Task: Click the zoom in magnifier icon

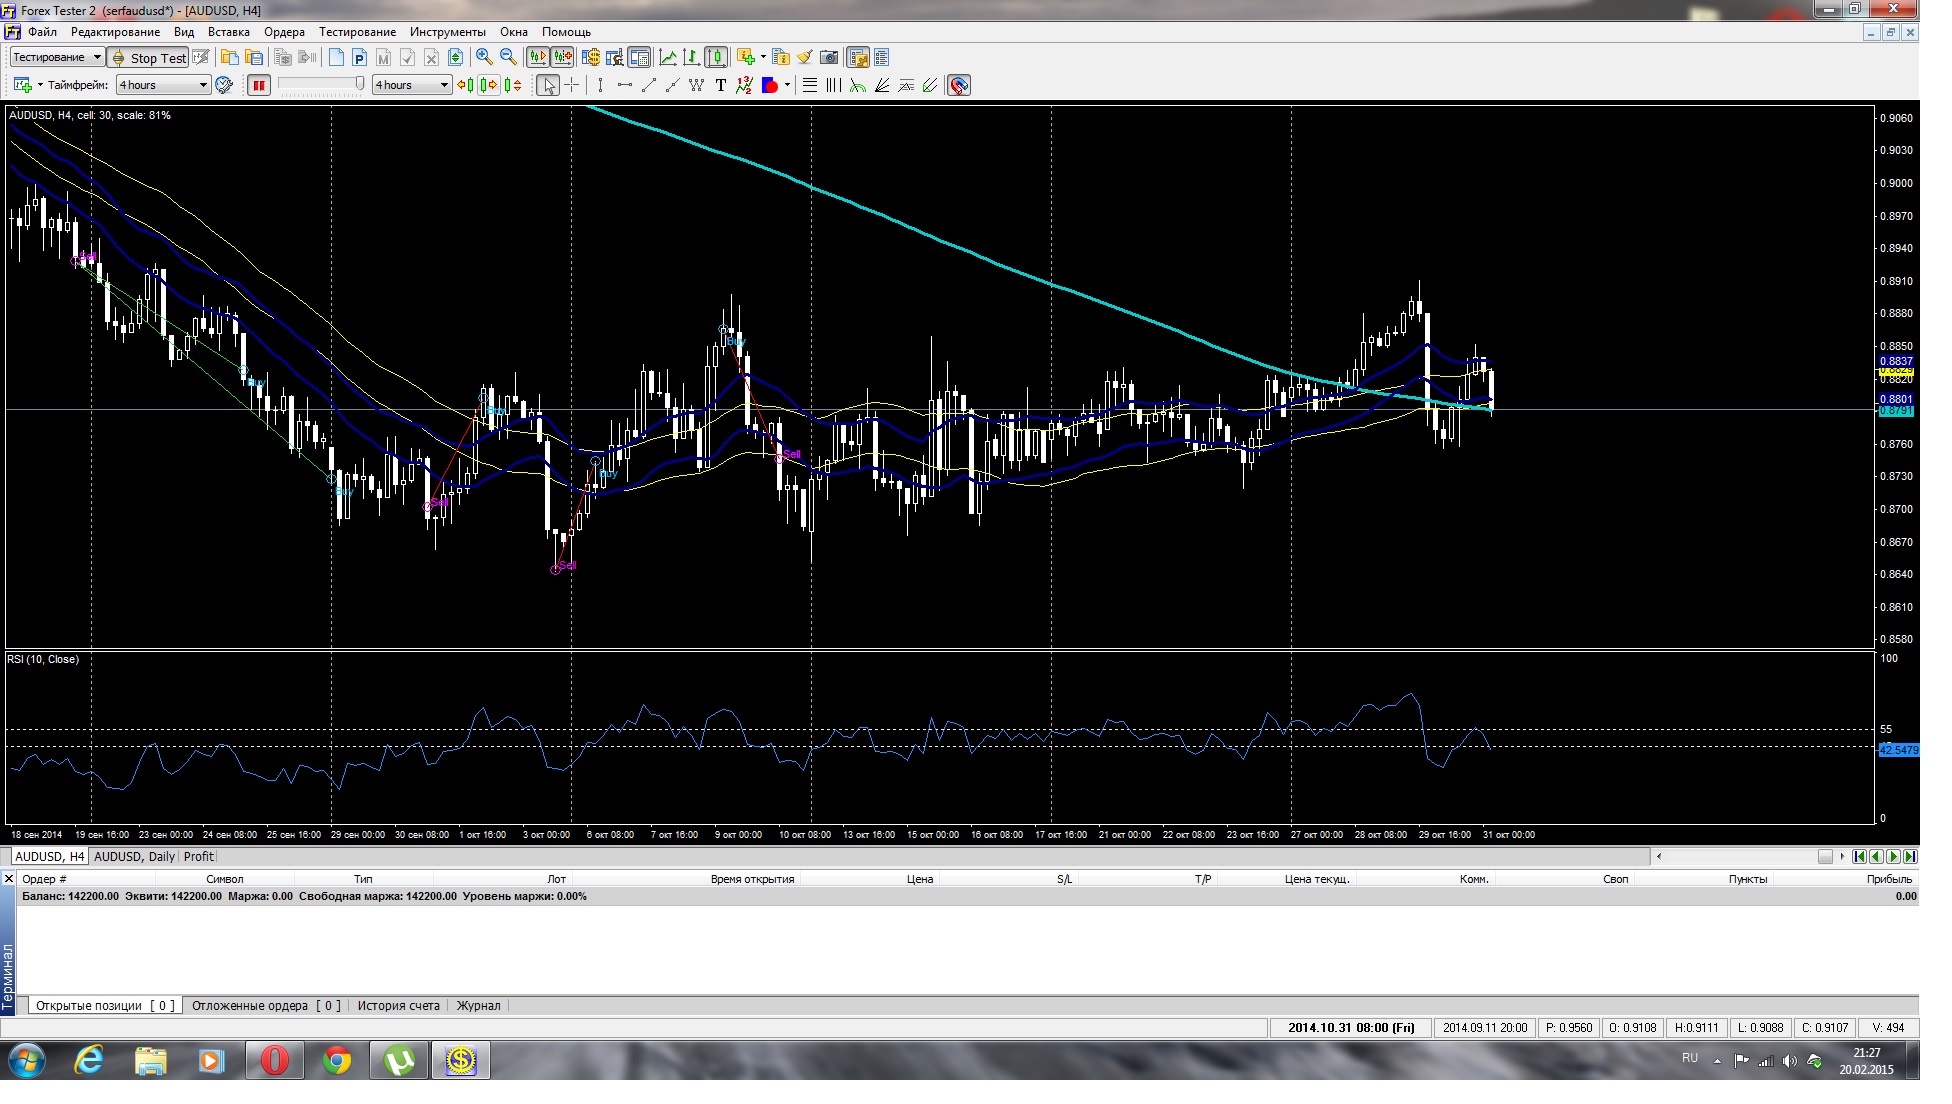Action: point(484,57)
